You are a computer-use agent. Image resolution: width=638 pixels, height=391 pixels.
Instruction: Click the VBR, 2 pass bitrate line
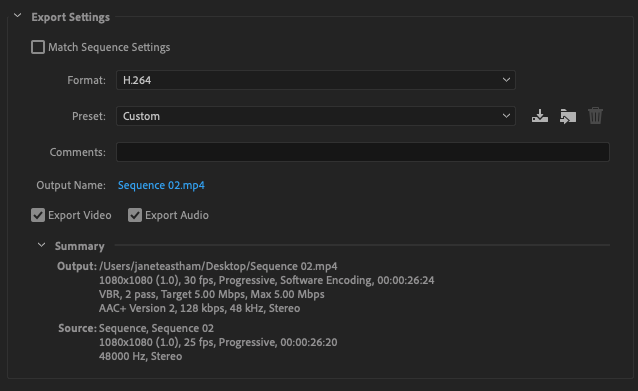[212, 294]
